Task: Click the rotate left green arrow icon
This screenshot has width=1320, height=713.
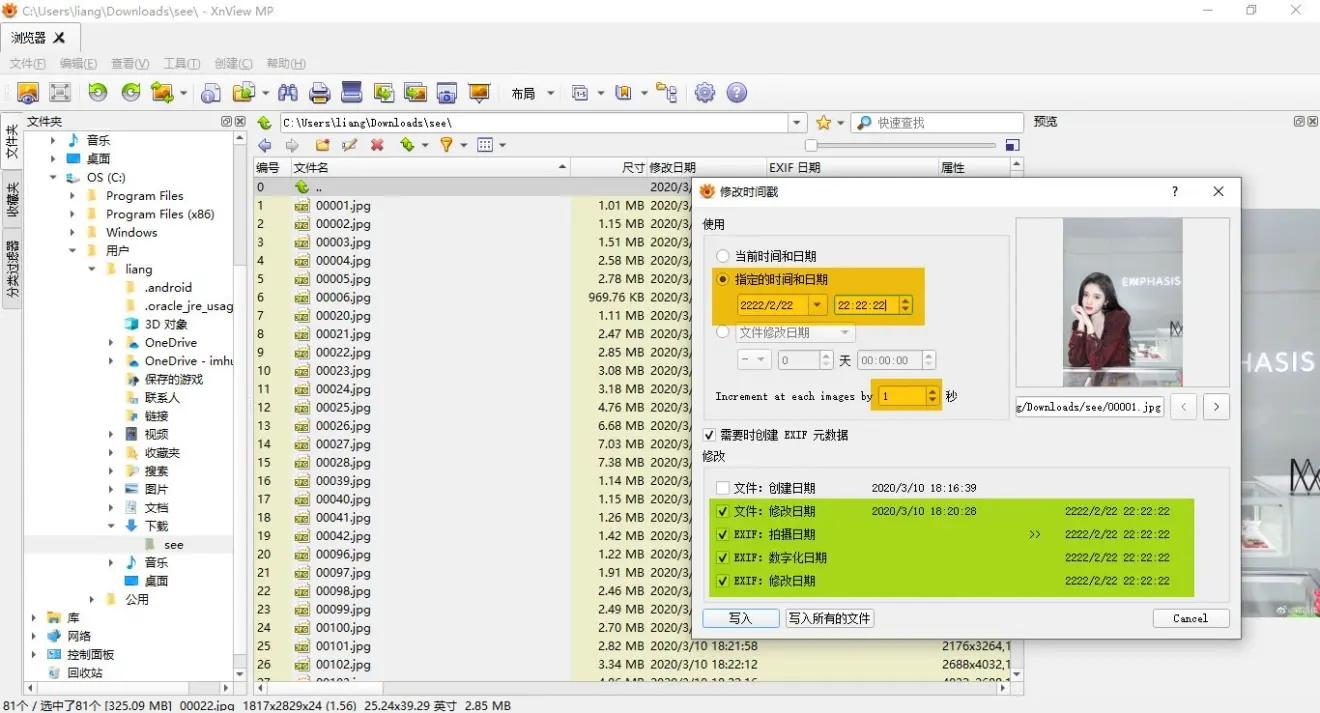Action: pos(97,93)
